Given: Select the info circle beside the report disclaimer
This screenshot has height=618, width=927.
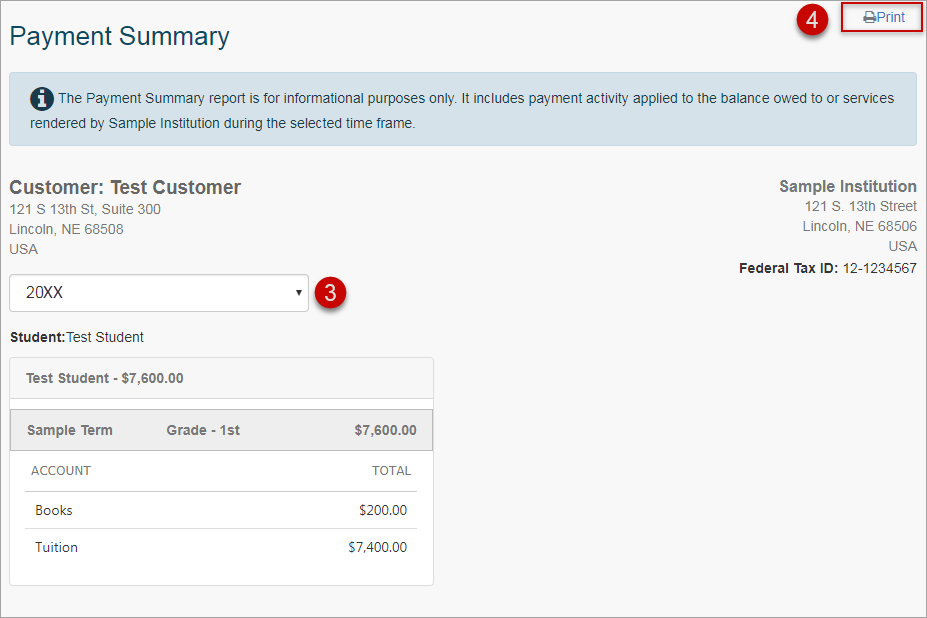Looking at the screenshot, I should (x=41, y=98).
